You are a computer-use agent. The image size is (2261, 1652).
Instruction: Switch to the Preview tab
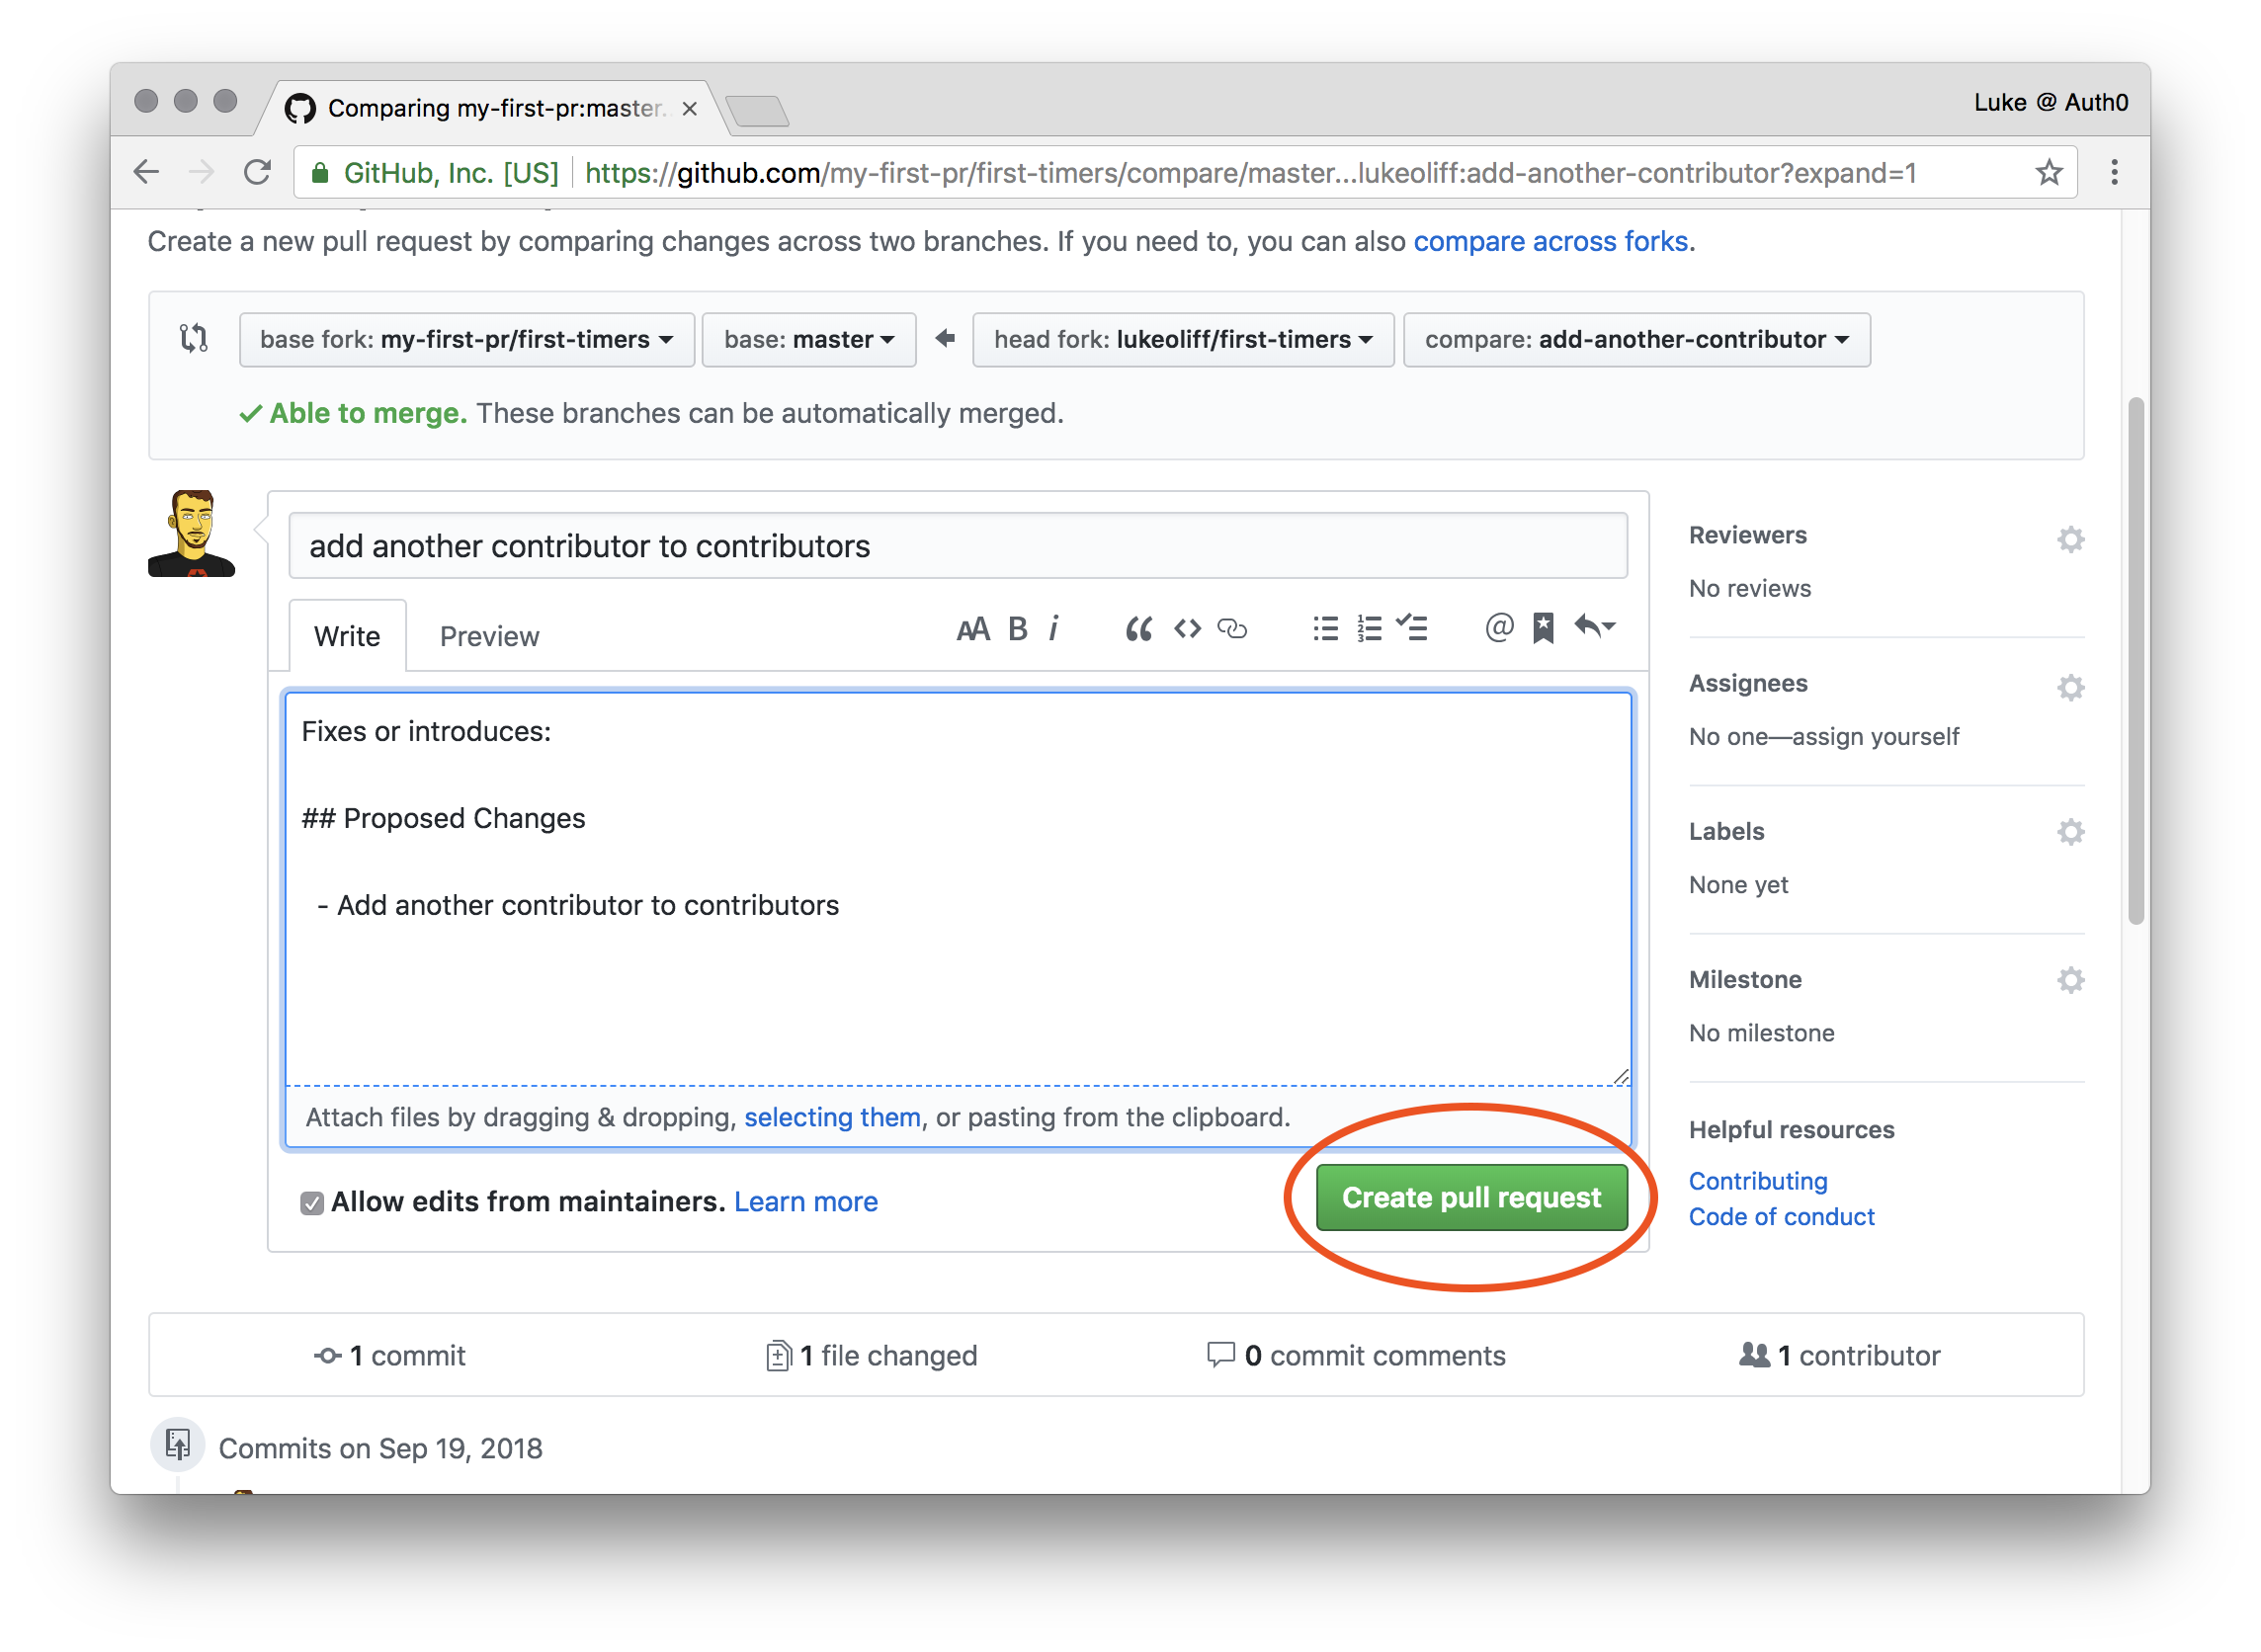[489, 637]
